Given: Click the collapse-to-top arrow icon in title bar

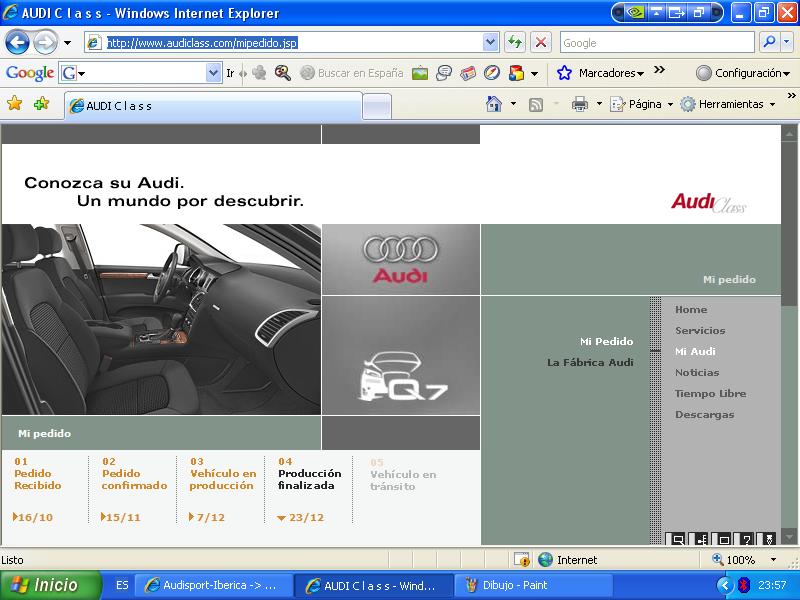Looking at the screenshot, I should pos(656,13).
